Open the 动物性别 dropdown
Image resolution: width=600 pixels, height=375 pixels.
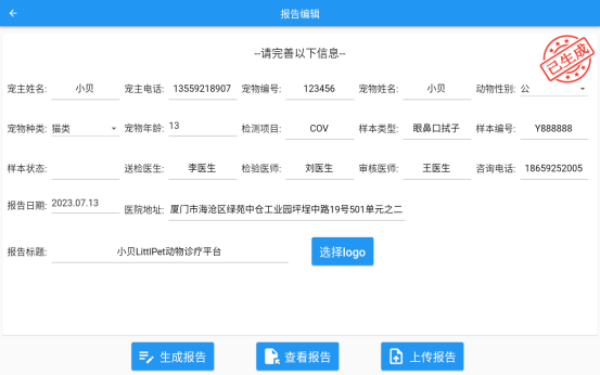coord(554,89)
